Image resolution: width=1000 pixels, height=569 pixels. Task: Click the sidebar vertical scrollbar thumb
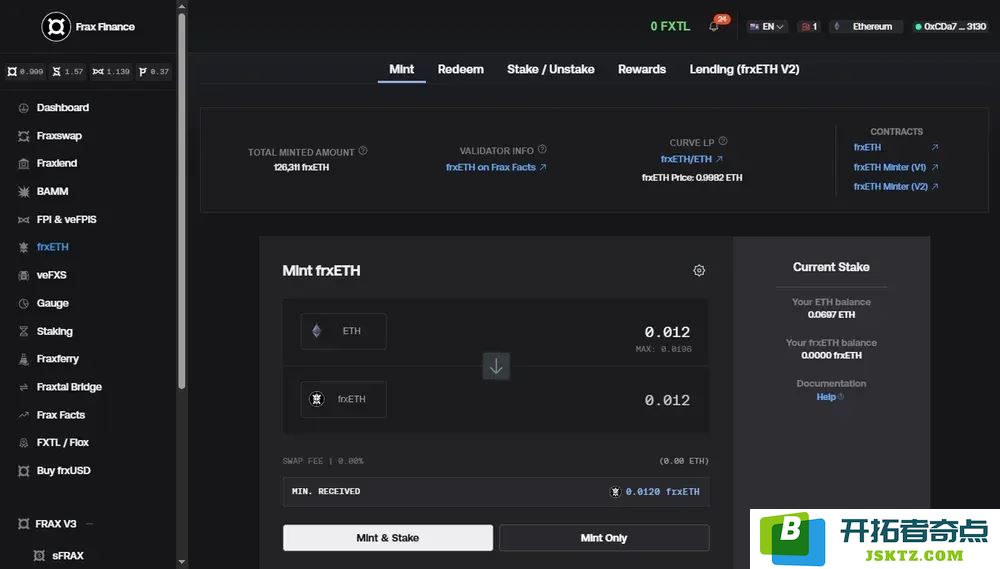tap(182, 201)
